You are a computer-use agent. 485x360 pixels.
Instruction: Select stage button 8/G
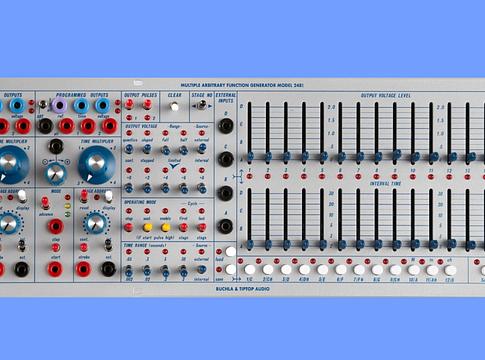(x=377, y=269)
